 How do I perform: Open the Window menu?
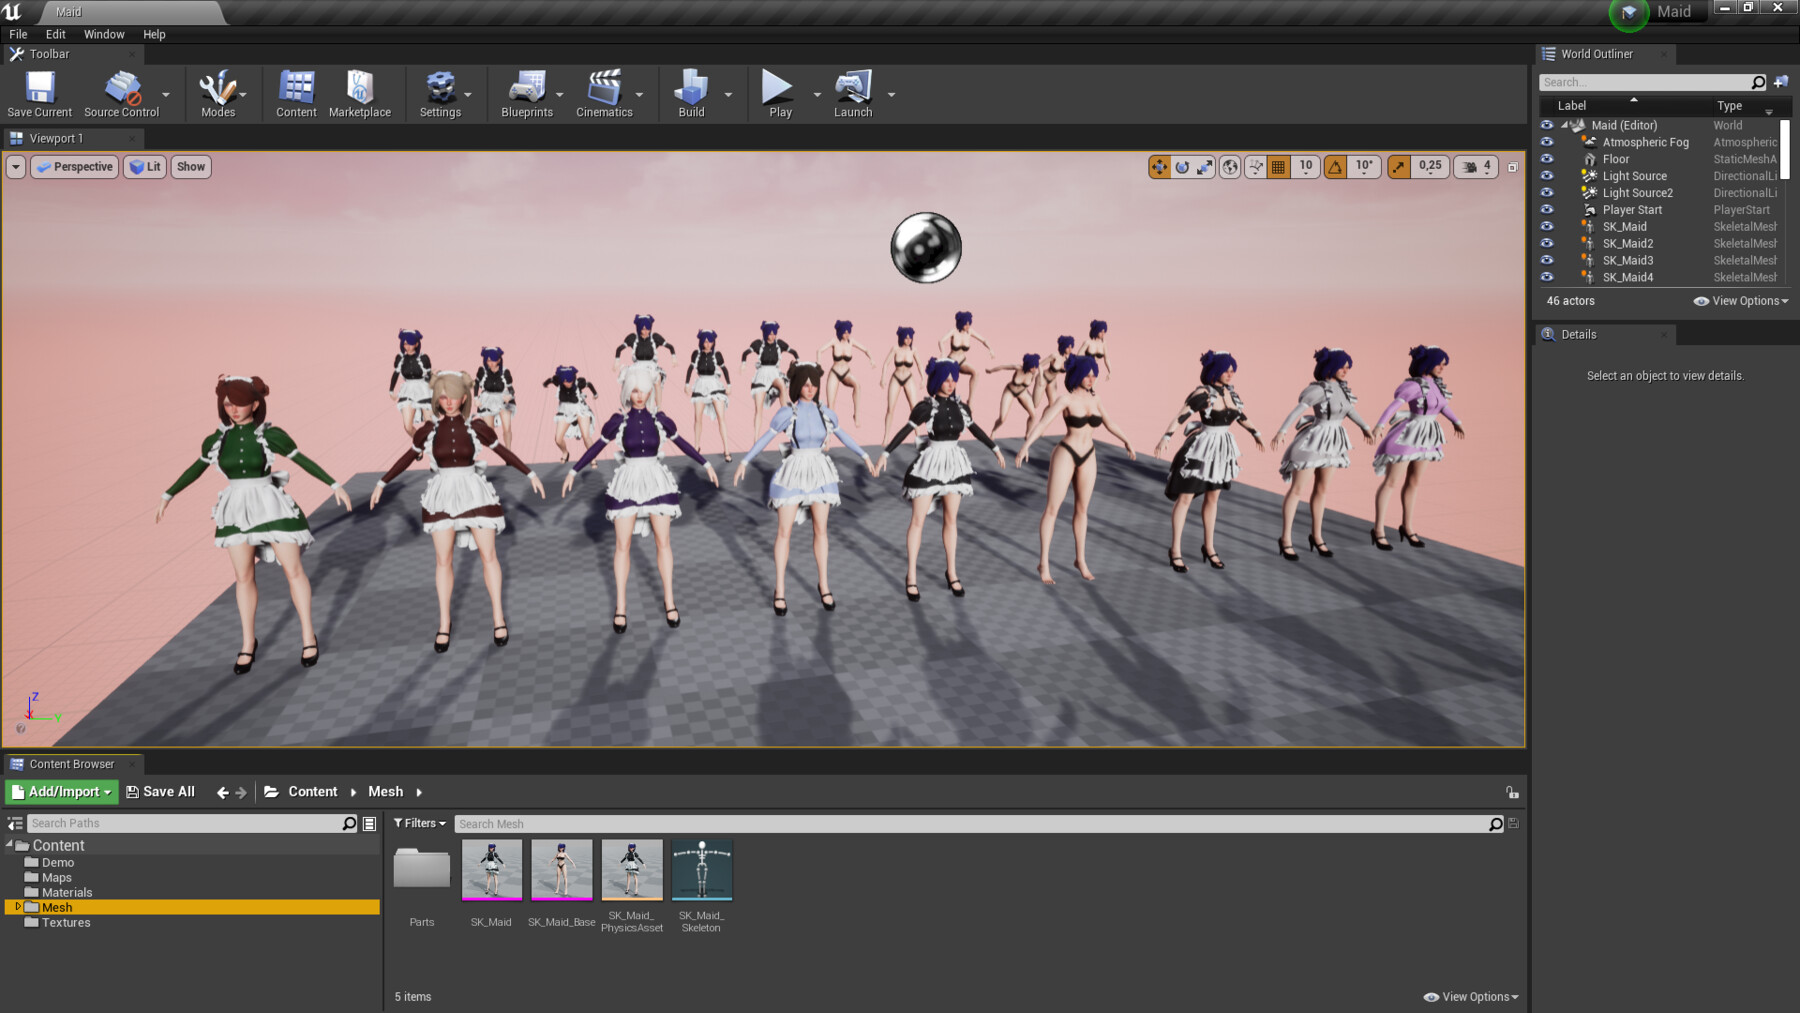103,33
